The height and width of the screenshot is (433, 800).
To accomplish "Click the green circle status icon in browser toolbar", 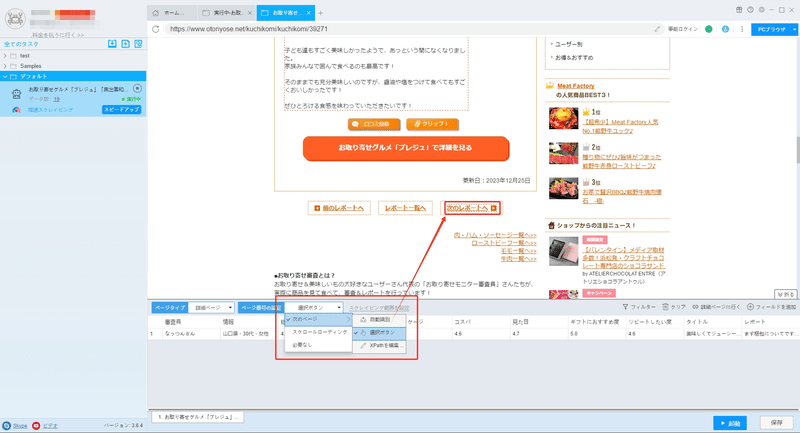I will (709, 29).
